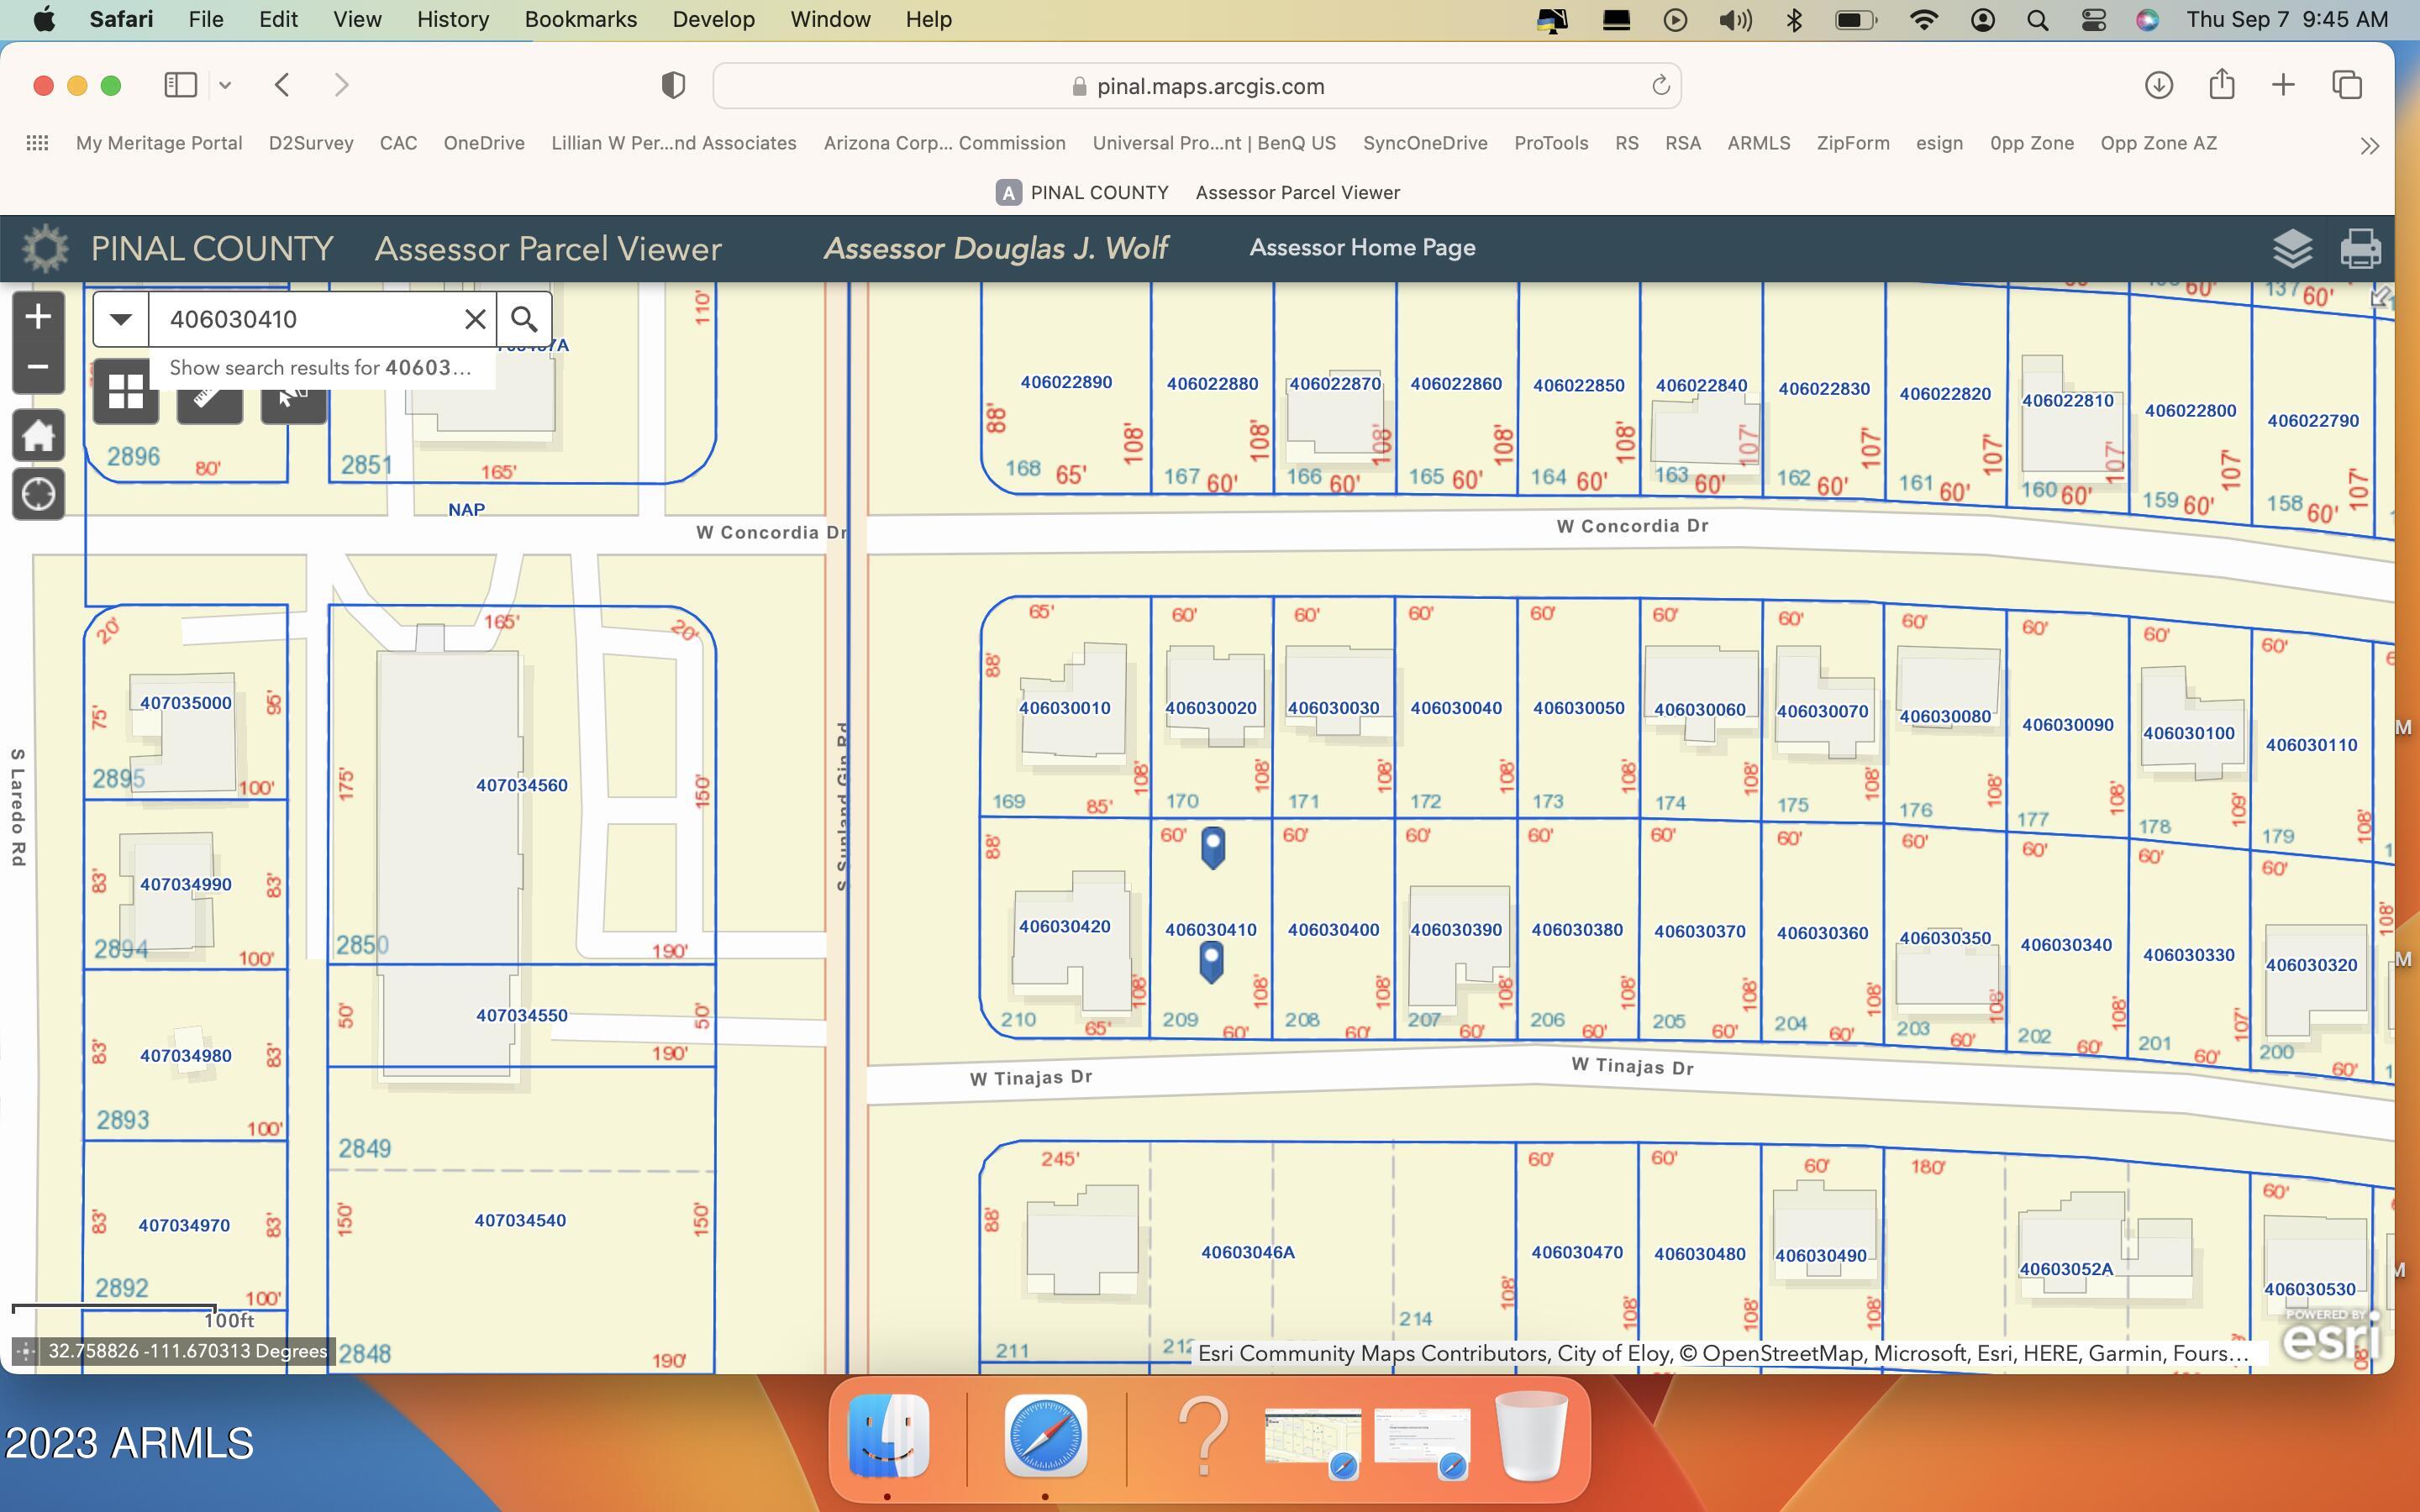Image resolution: width=2420 pixels, height=1512 pixels.
Task: Select parcel label 406030420
Action: point(1064,927)
